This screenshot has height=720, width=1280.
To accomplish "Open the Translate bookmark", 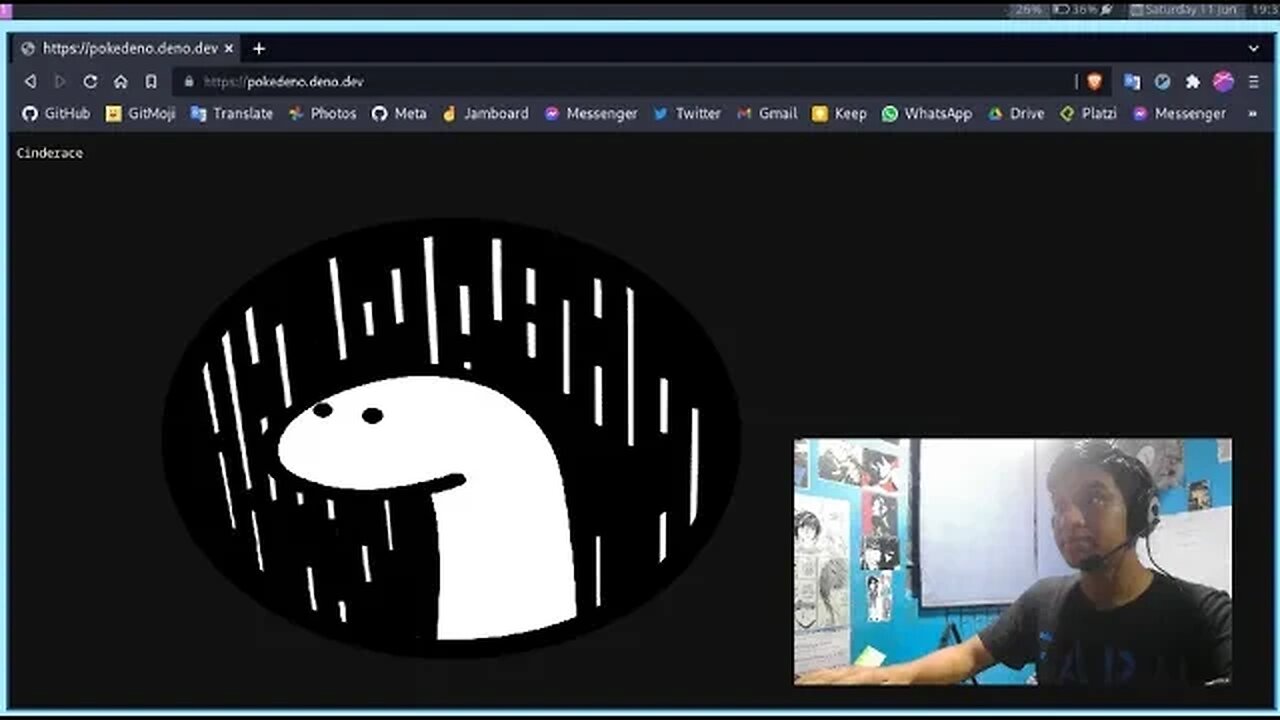I will coord(232,114).
